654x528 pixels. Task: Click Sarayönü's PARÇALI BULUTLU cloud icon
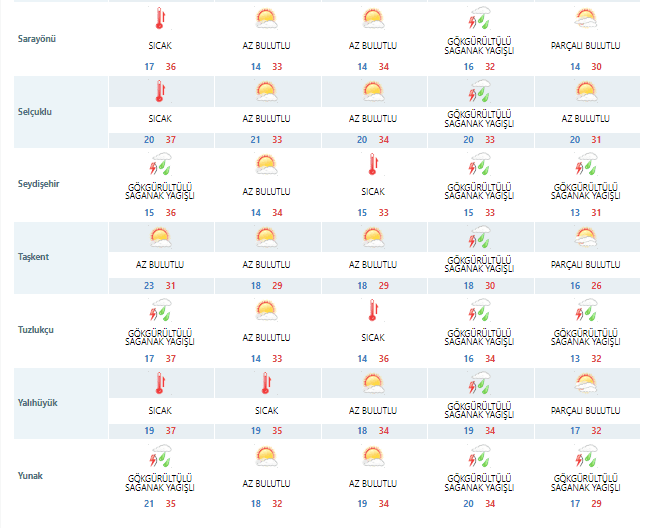[586, 19]
